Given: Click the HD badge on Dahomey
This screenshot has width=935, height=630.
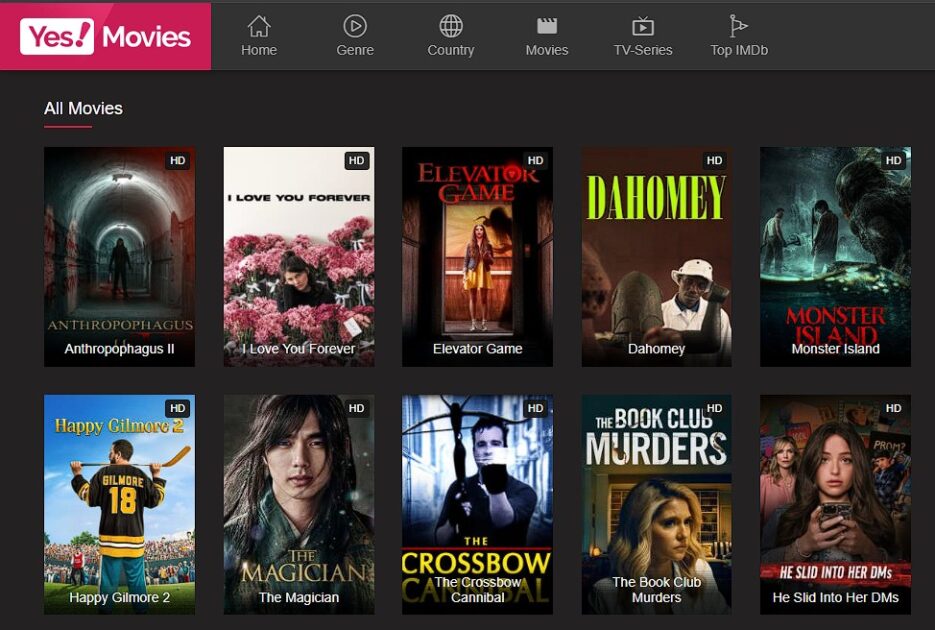Looking at the screenshot, I should tap(714, 160).
